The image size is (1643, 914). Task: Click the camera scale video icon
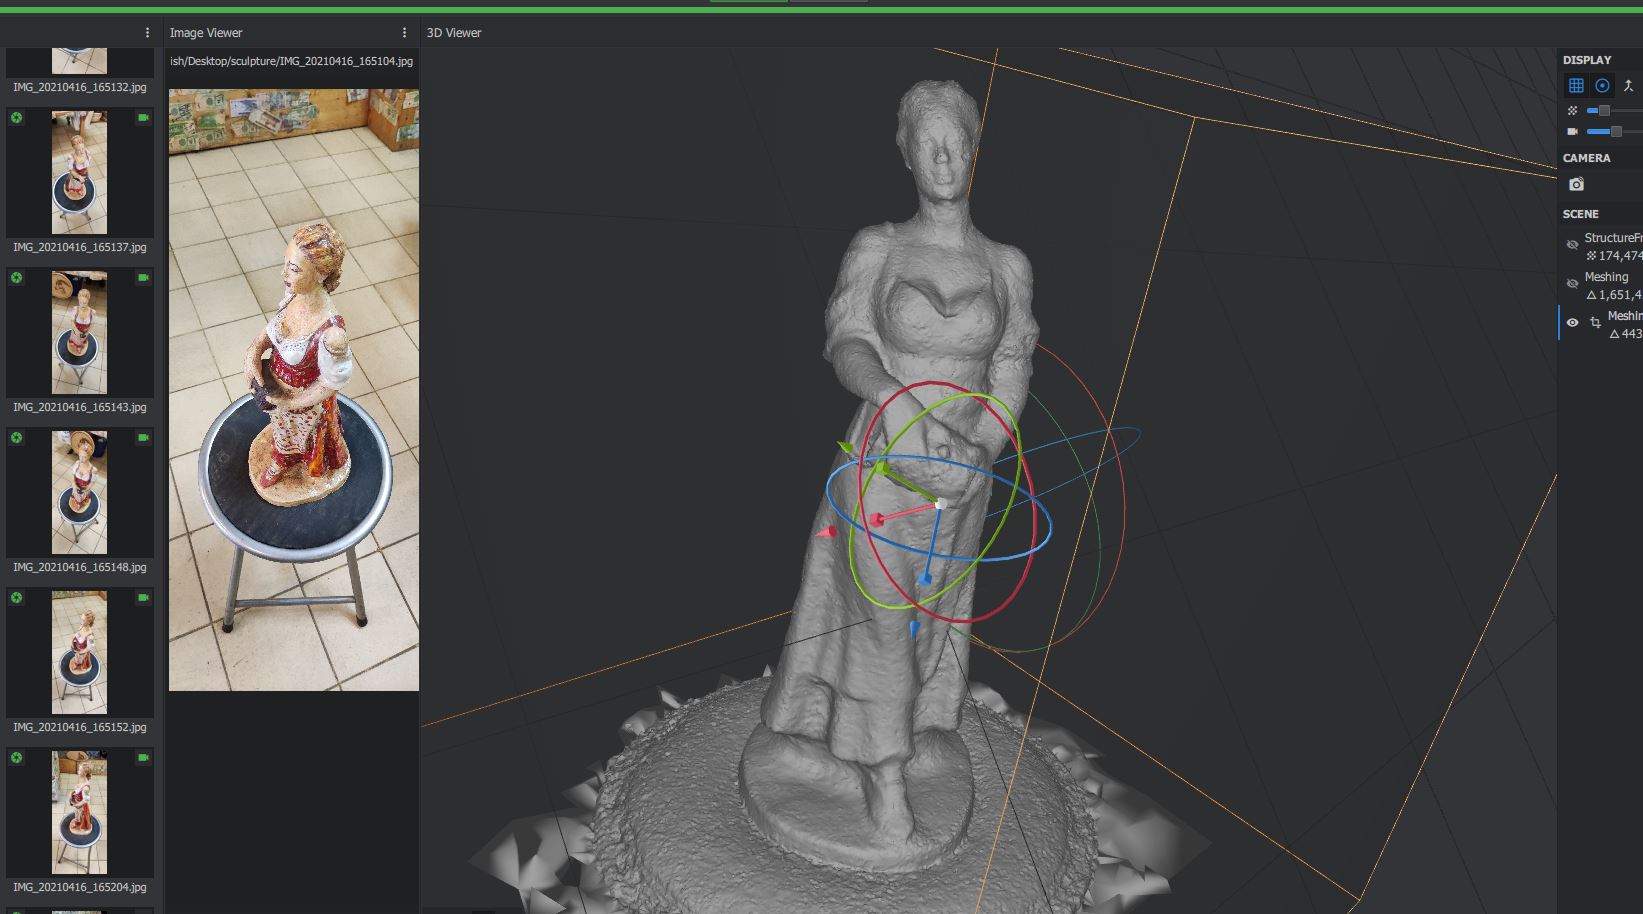pos(1572,132)
